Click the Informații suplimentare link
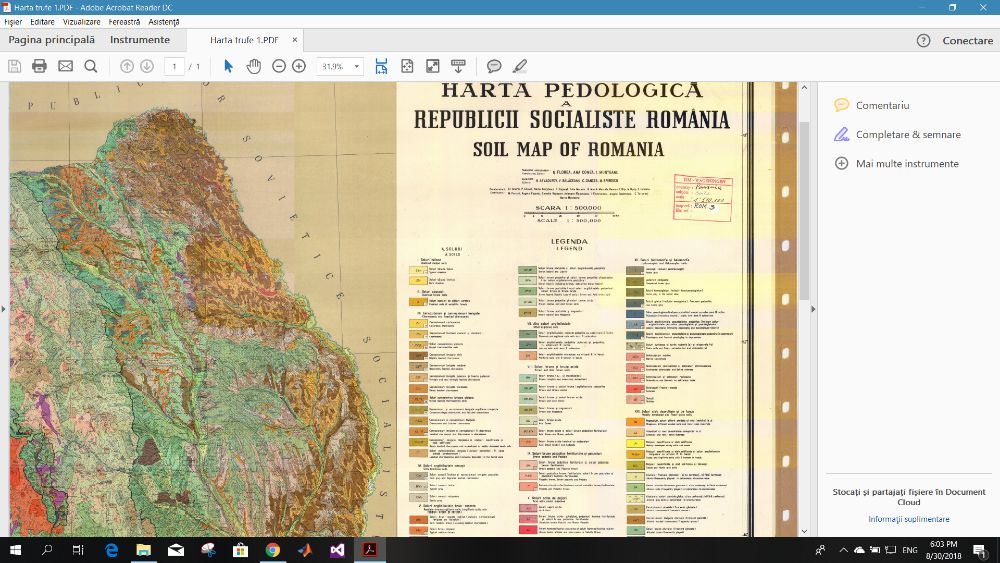Image resolution: width=1000 pixels, height=563 pixels. pos(908,519)
